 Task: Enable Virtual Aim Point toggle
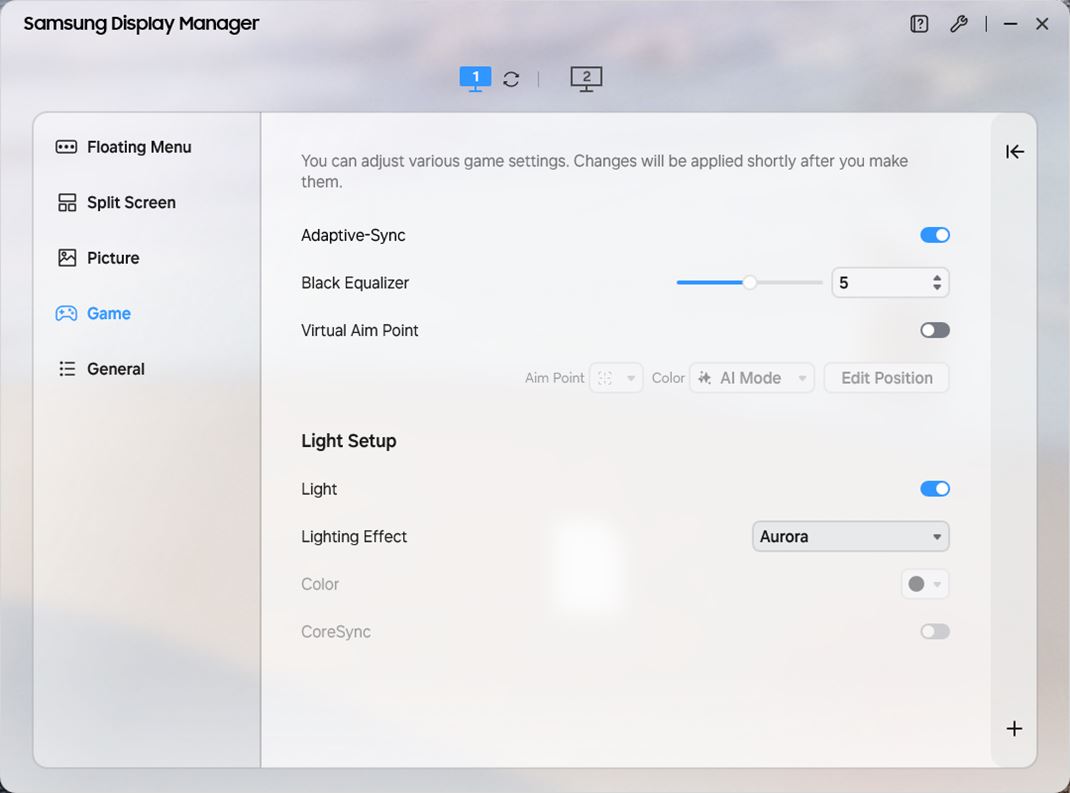pyautogui.click(x=935, y=330)
